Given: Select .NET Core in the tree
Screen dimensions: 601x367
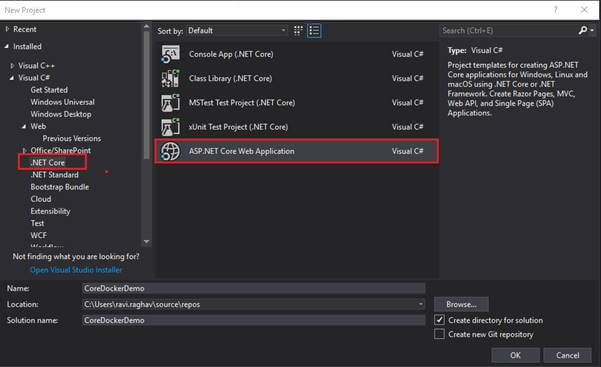Looking at the screenshot, I should pos(48,163).
